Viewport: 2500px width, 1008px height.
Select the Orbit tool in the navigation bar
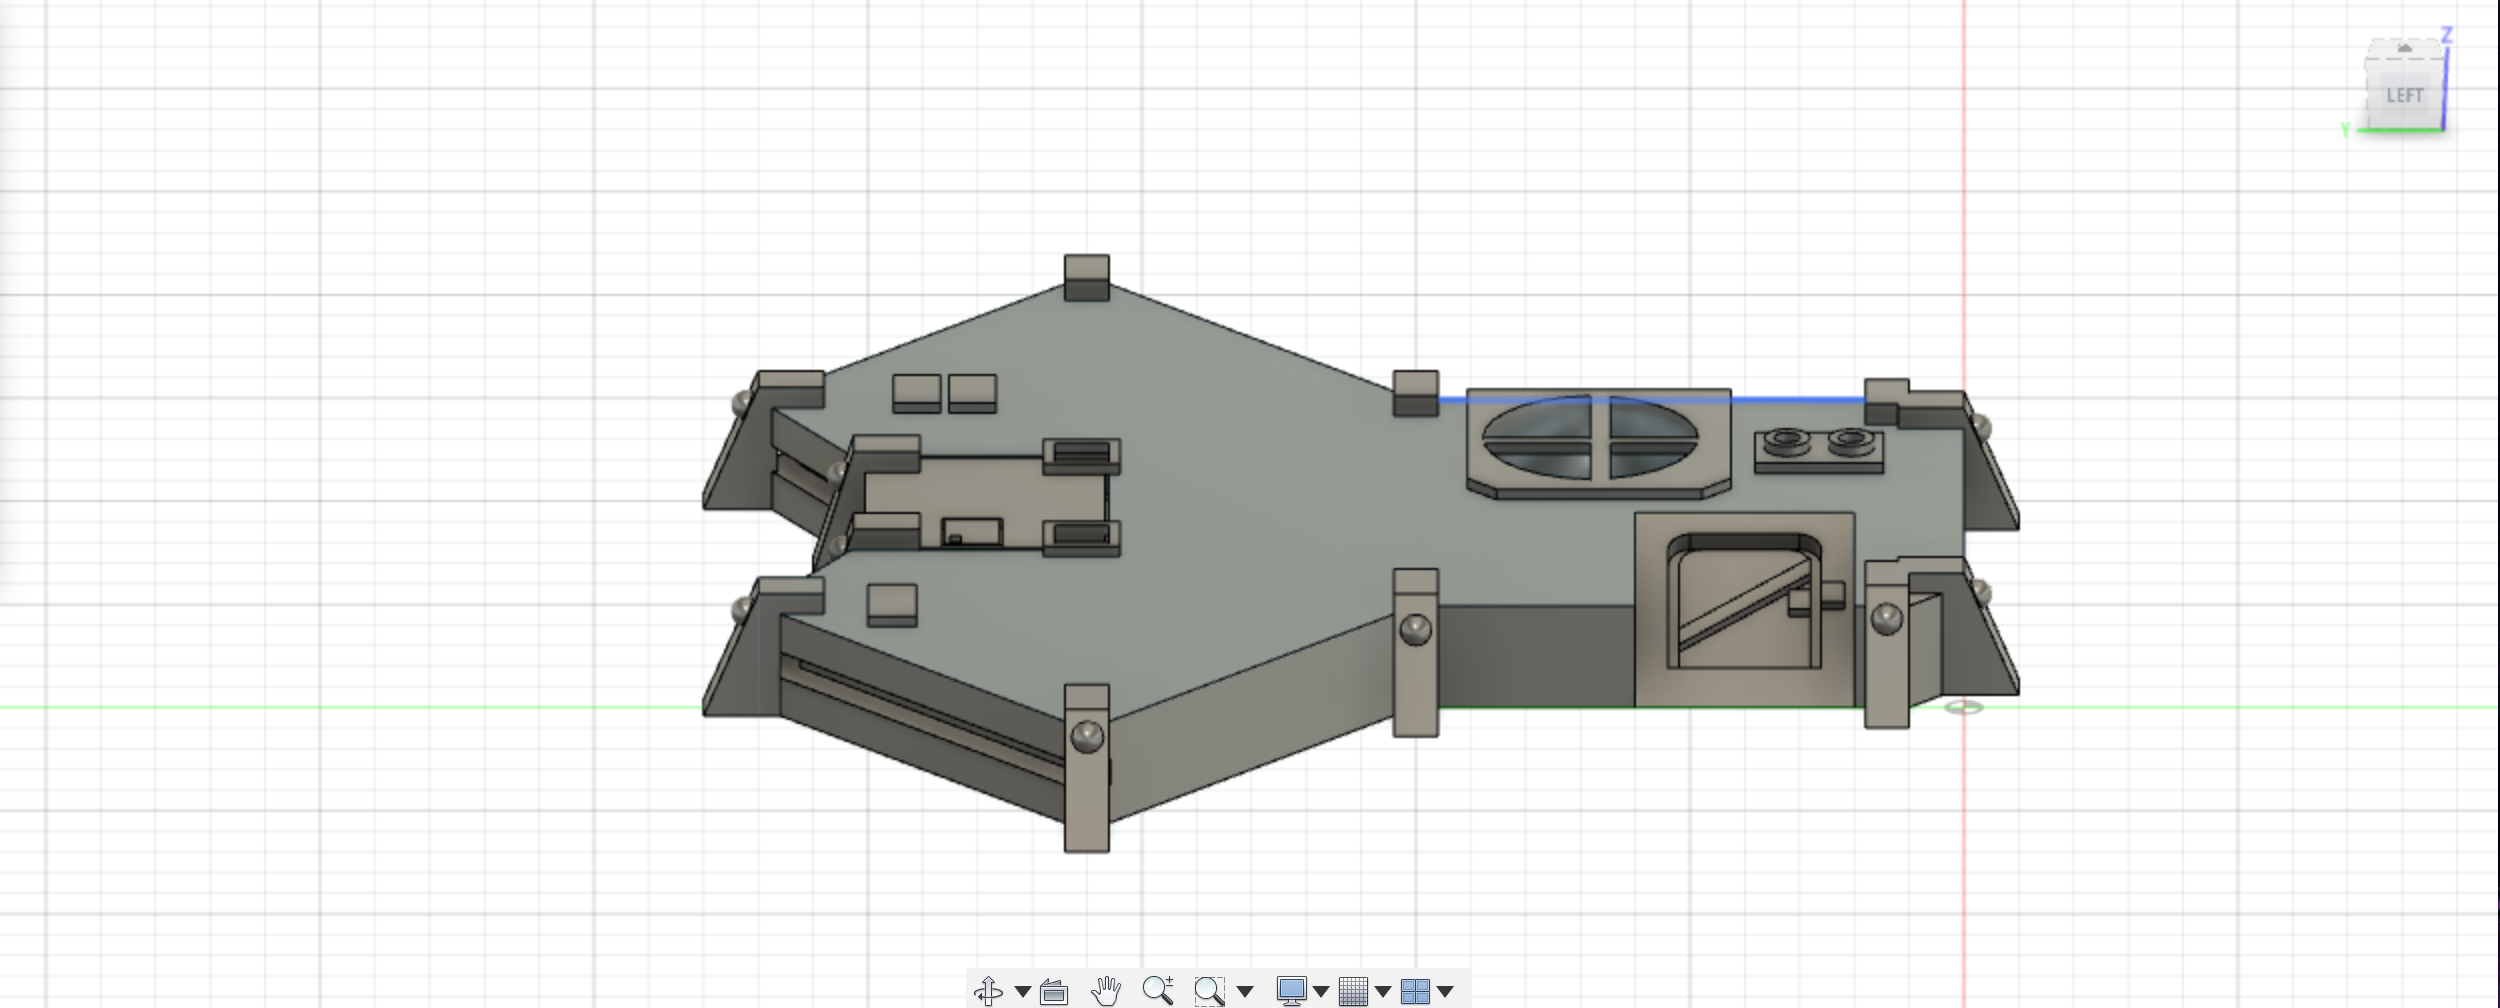pyautogui.click(x=990, y=990)
